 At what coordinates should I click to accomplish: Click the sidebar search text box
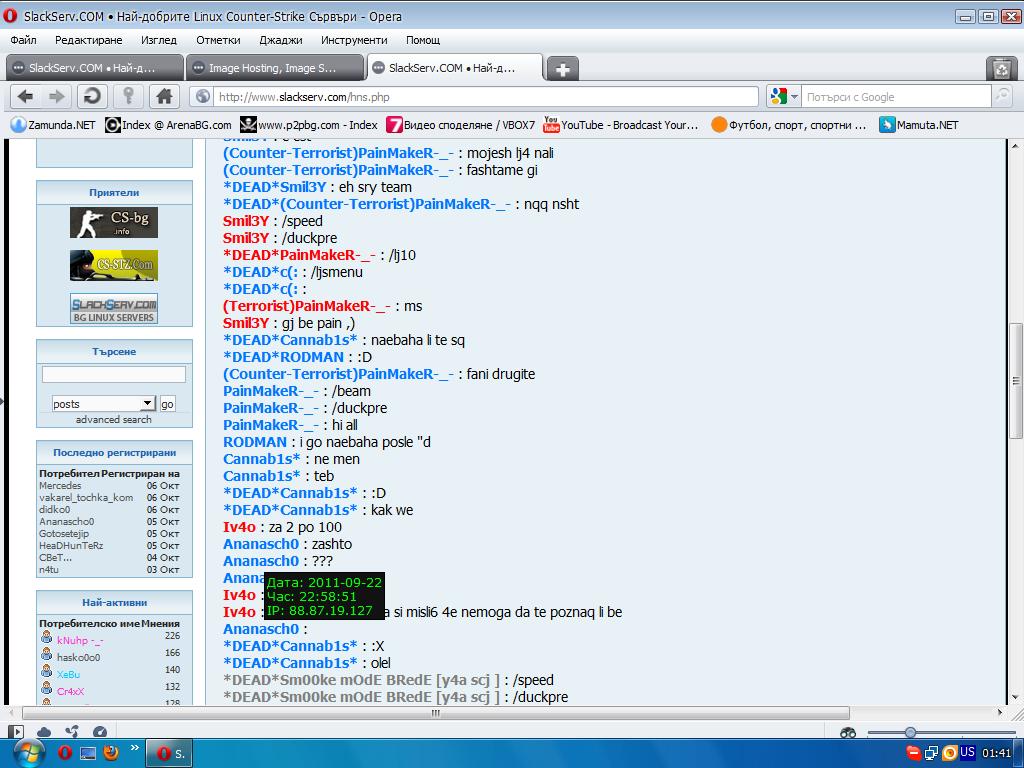[114, 374]
